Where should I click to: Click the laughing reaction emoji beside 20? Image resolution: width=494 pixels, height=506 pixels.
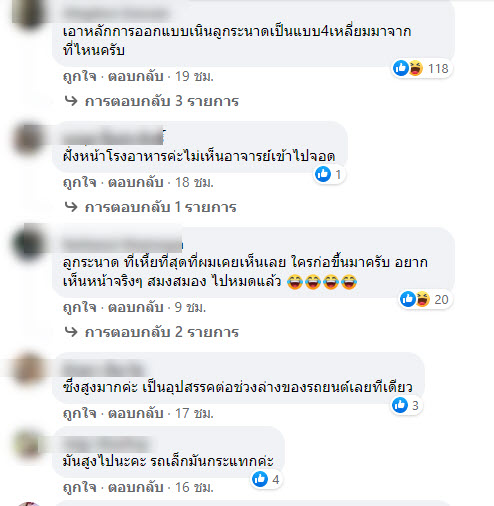422,299
